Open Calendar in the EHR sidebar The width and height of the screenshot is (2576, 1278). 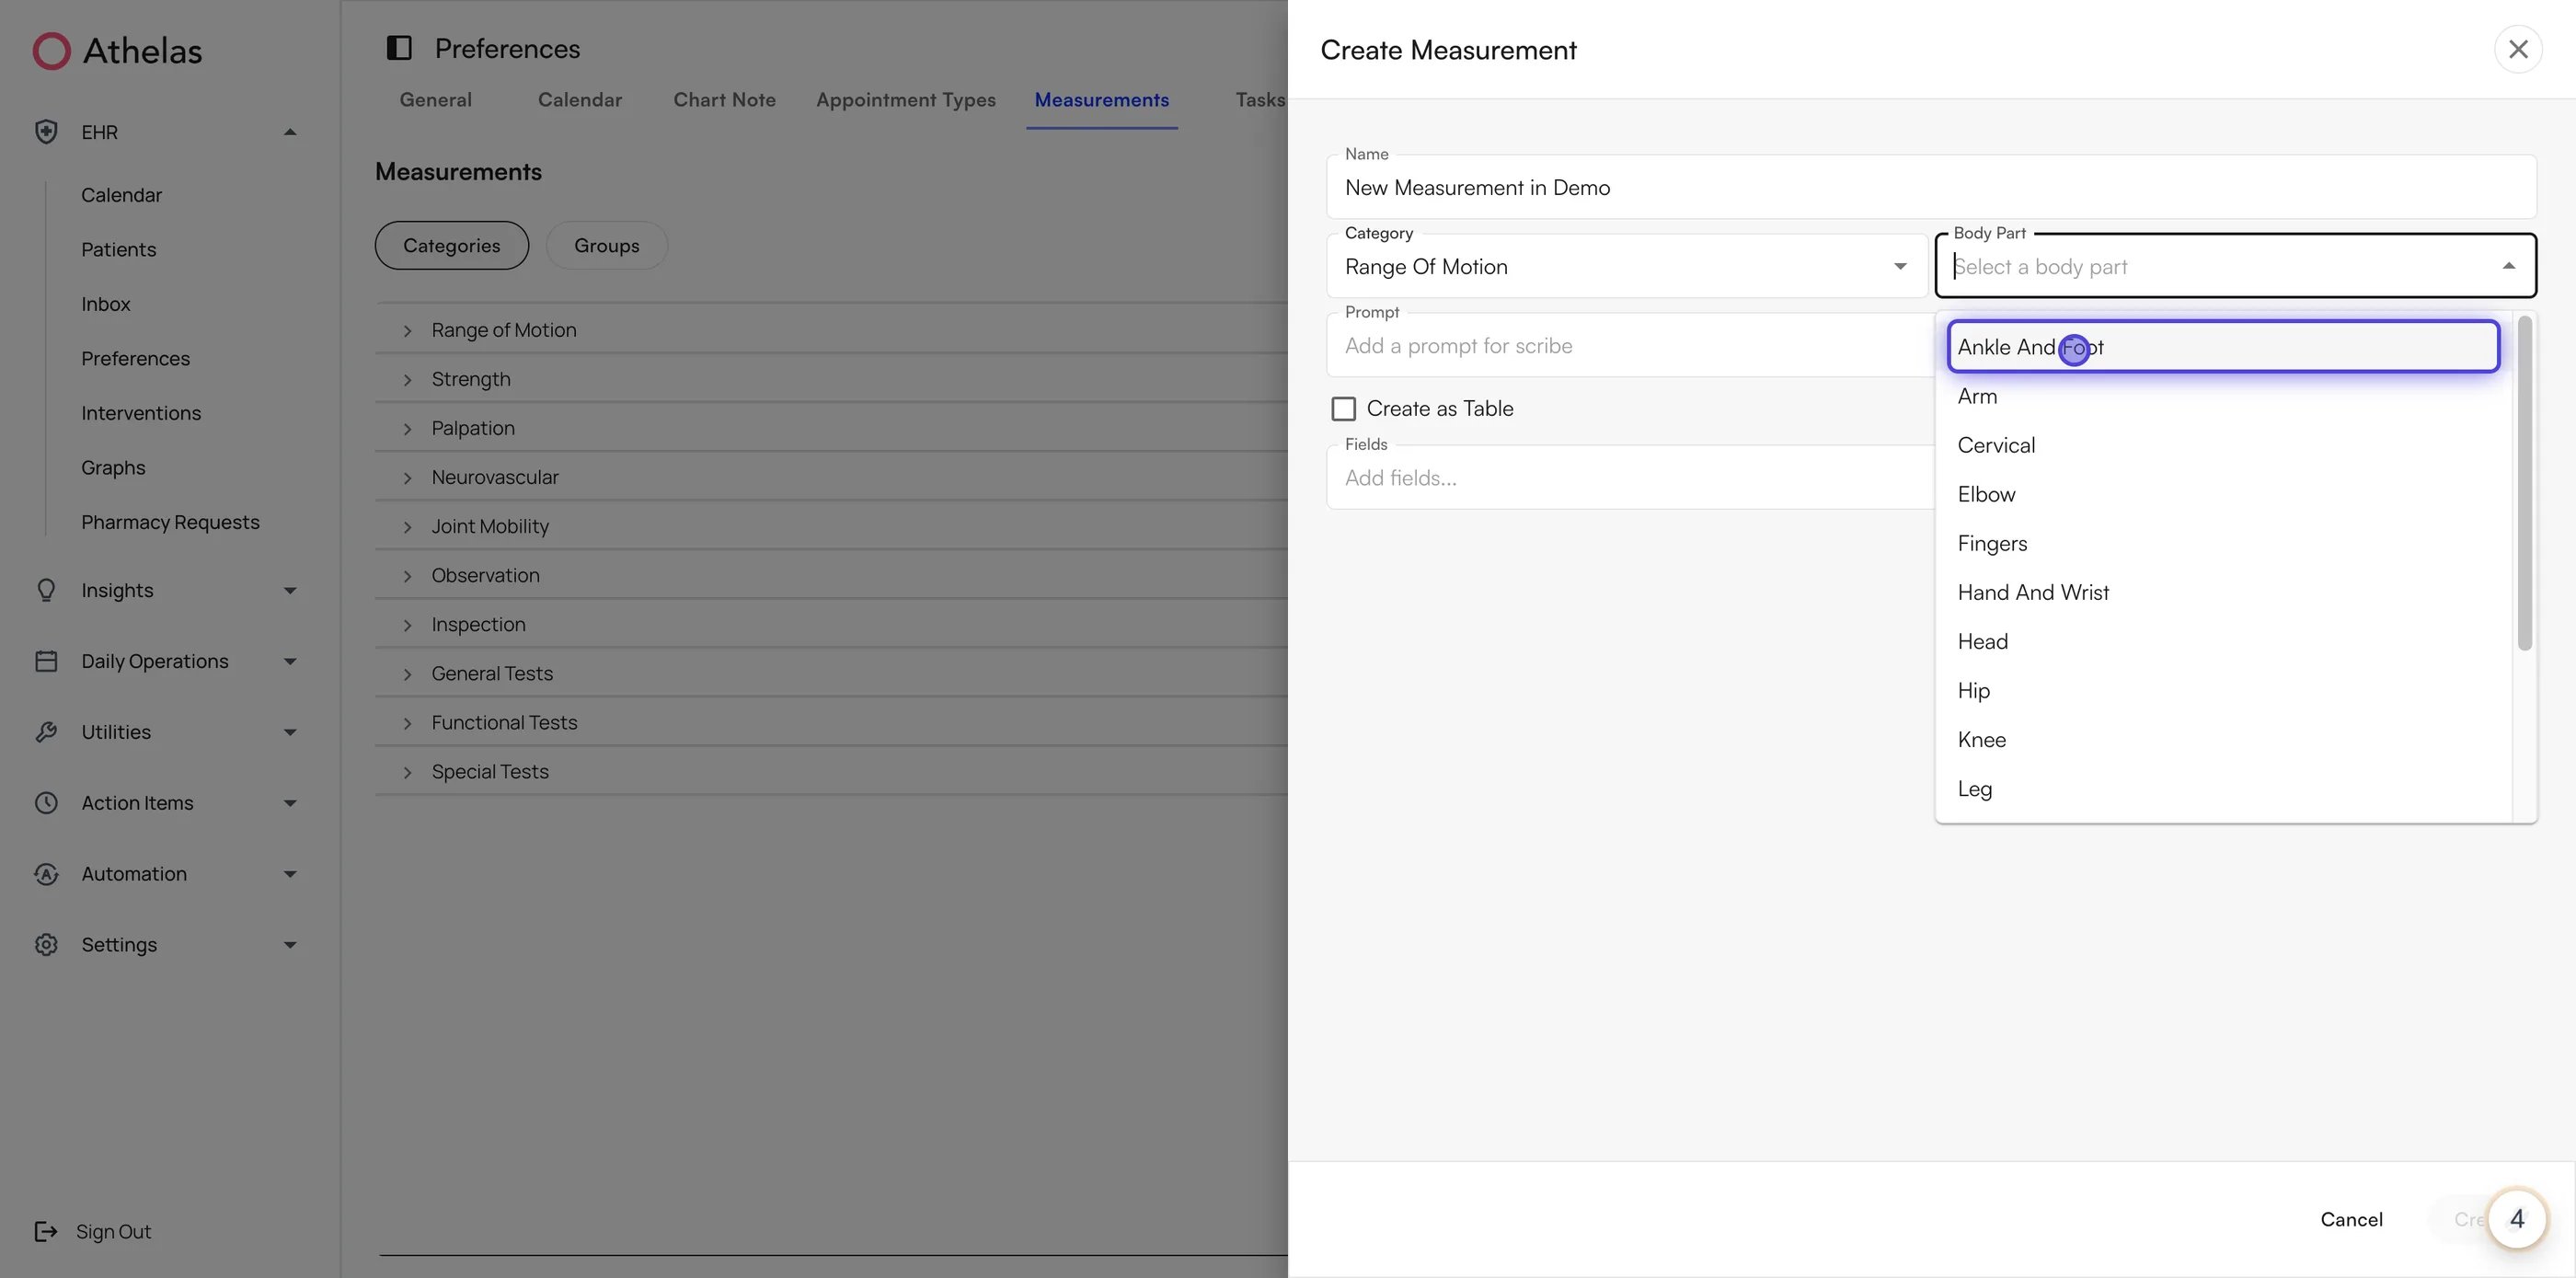coord(121,195)
